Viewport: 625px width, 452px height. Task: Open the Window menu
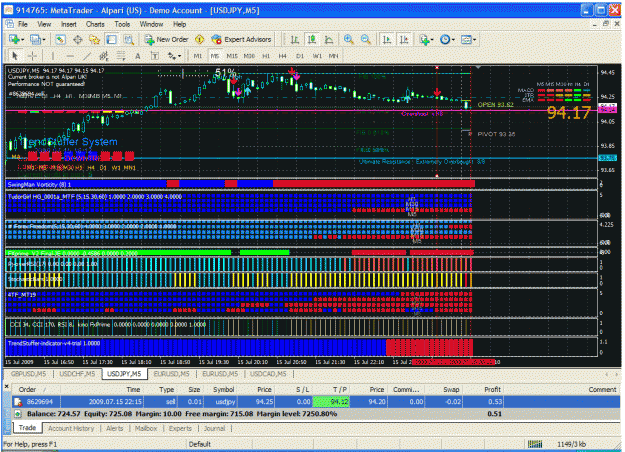pos(151,24)
